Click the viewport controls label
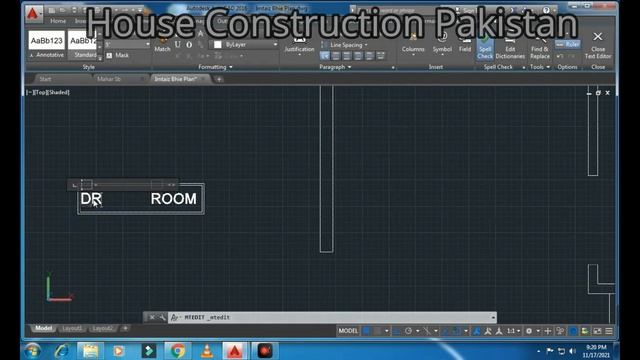Image resolution: width=640 pixels, height=360 pixels. pyautogui.click(x=48, y=93)
